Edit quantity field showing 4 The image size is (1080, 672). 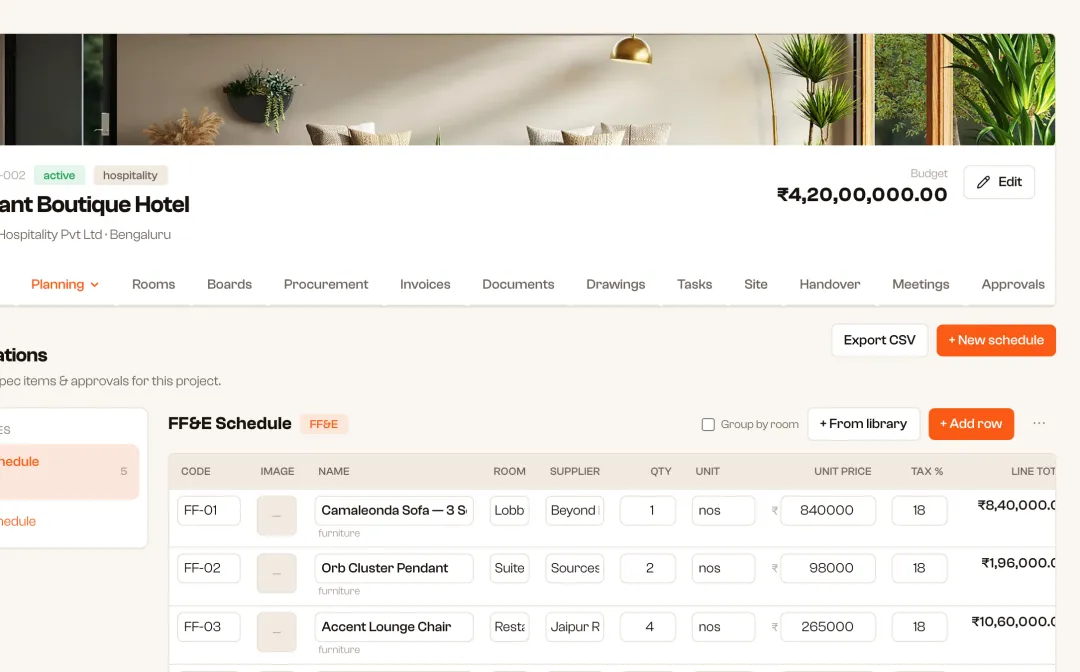tap(647, 627)
